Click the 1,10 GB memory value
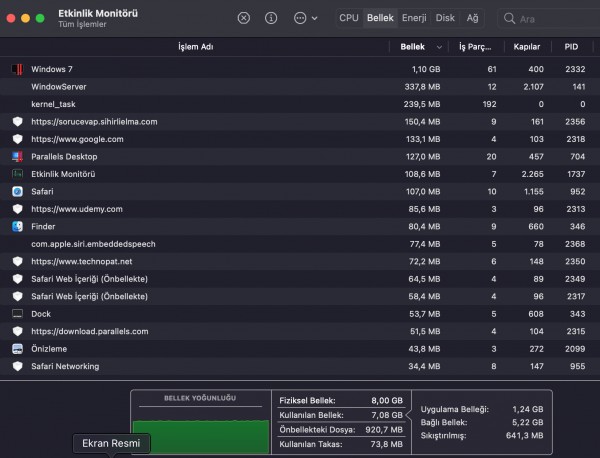 426,69
